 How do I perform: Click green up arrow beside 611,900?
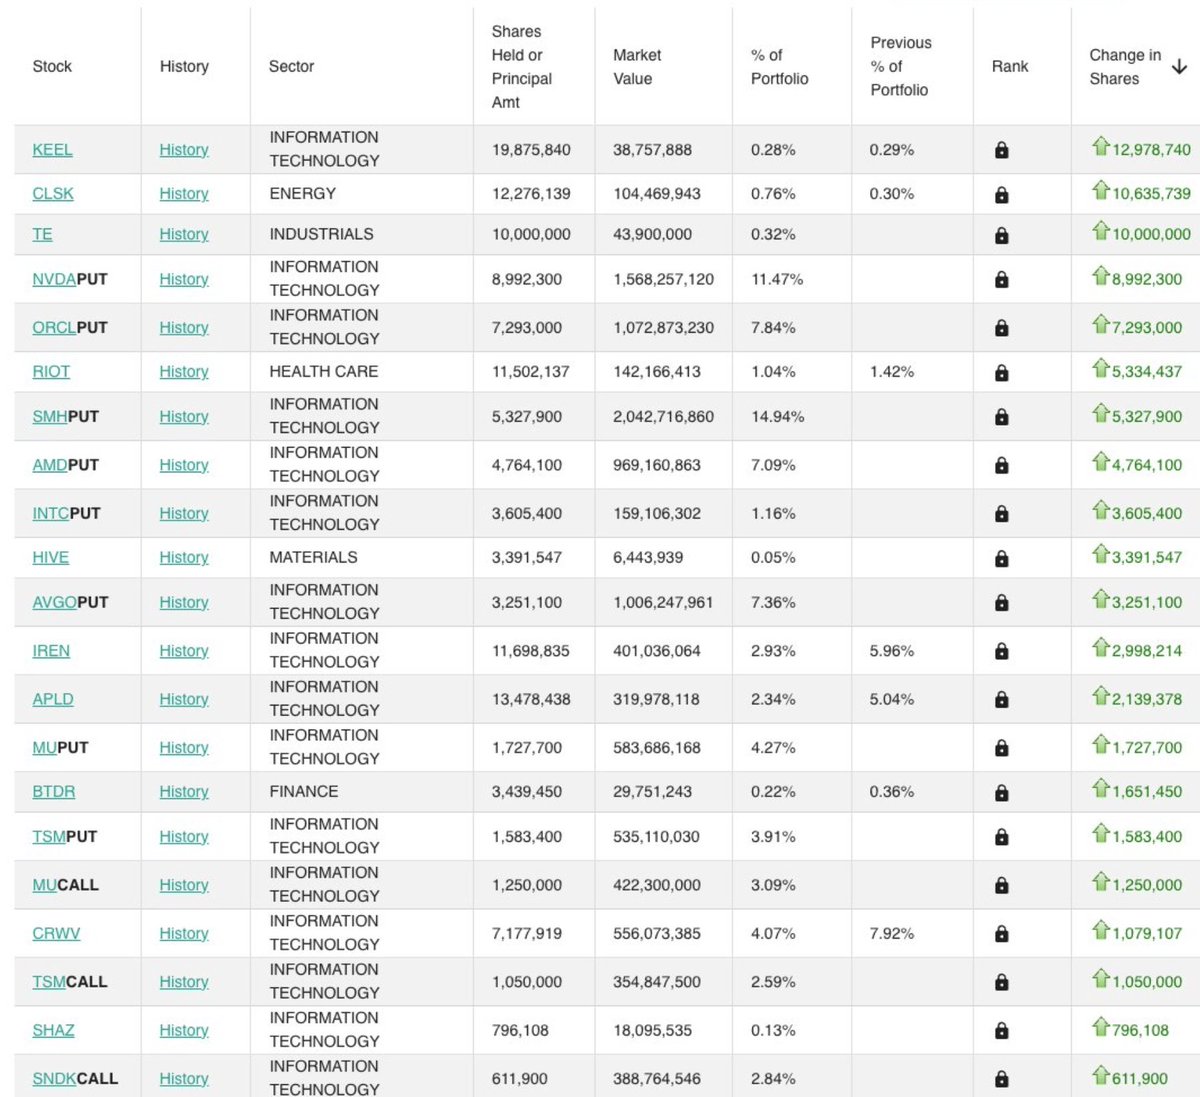point(1101,1076)
